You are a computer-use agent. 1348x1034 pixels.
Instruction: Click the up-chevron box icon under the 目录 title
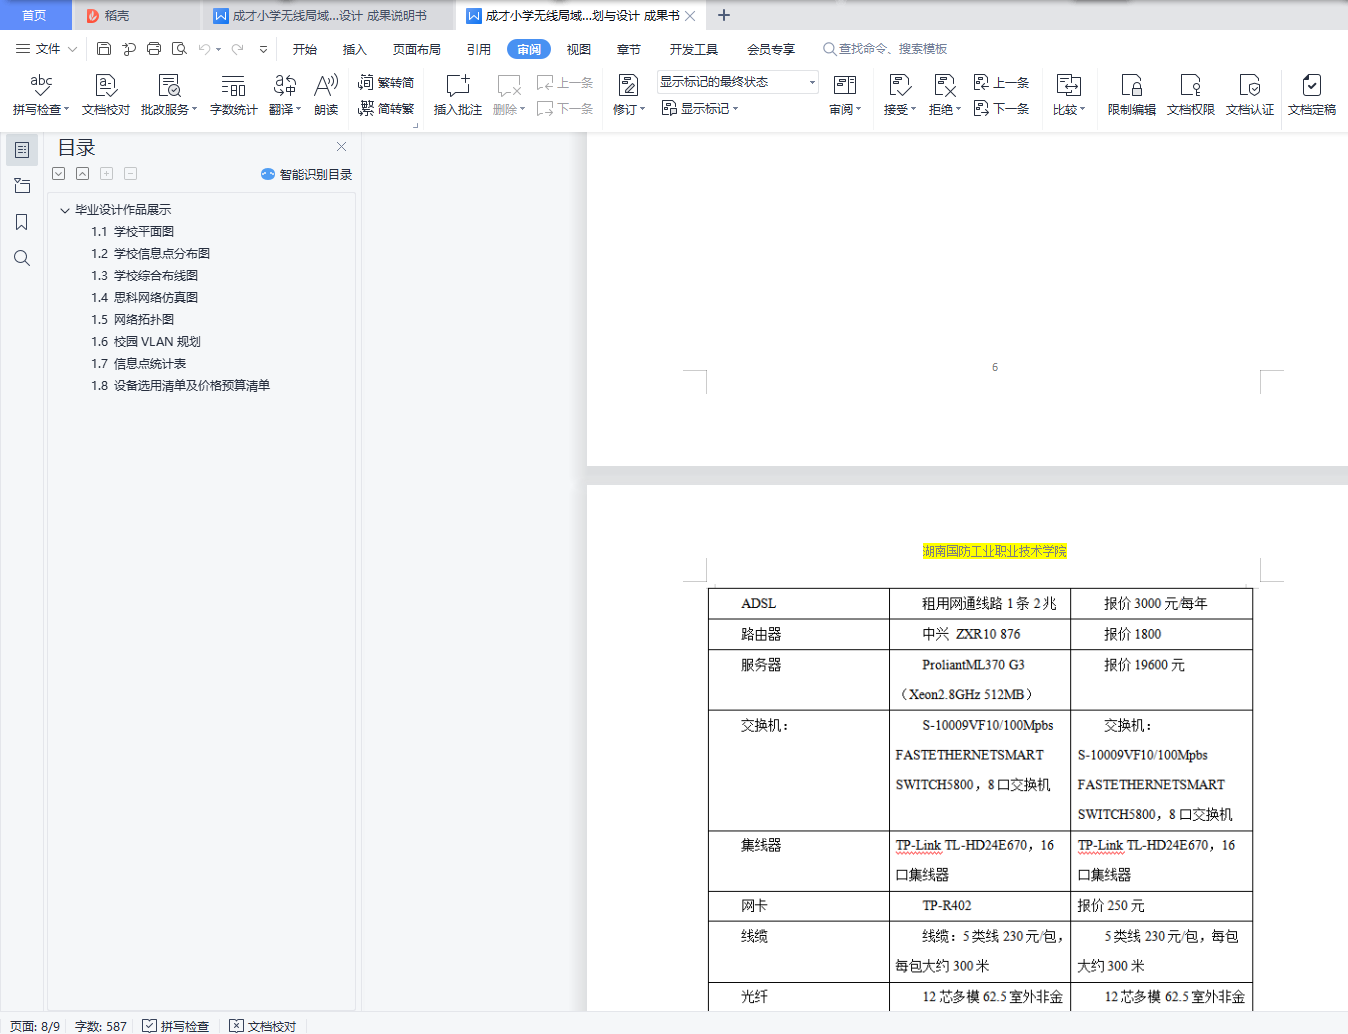pyautogui.click(x=83, y=173)
